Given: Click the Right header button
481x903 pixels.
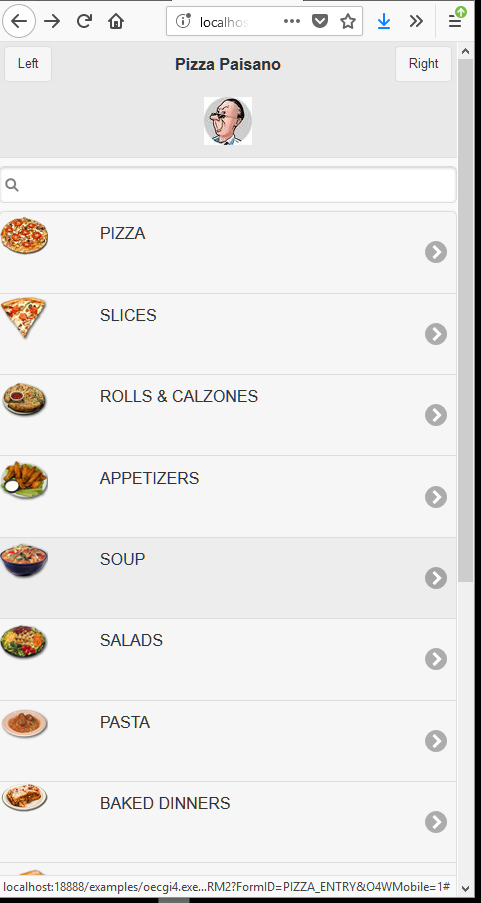Looking at the screenshot, I should coord(423,64).
